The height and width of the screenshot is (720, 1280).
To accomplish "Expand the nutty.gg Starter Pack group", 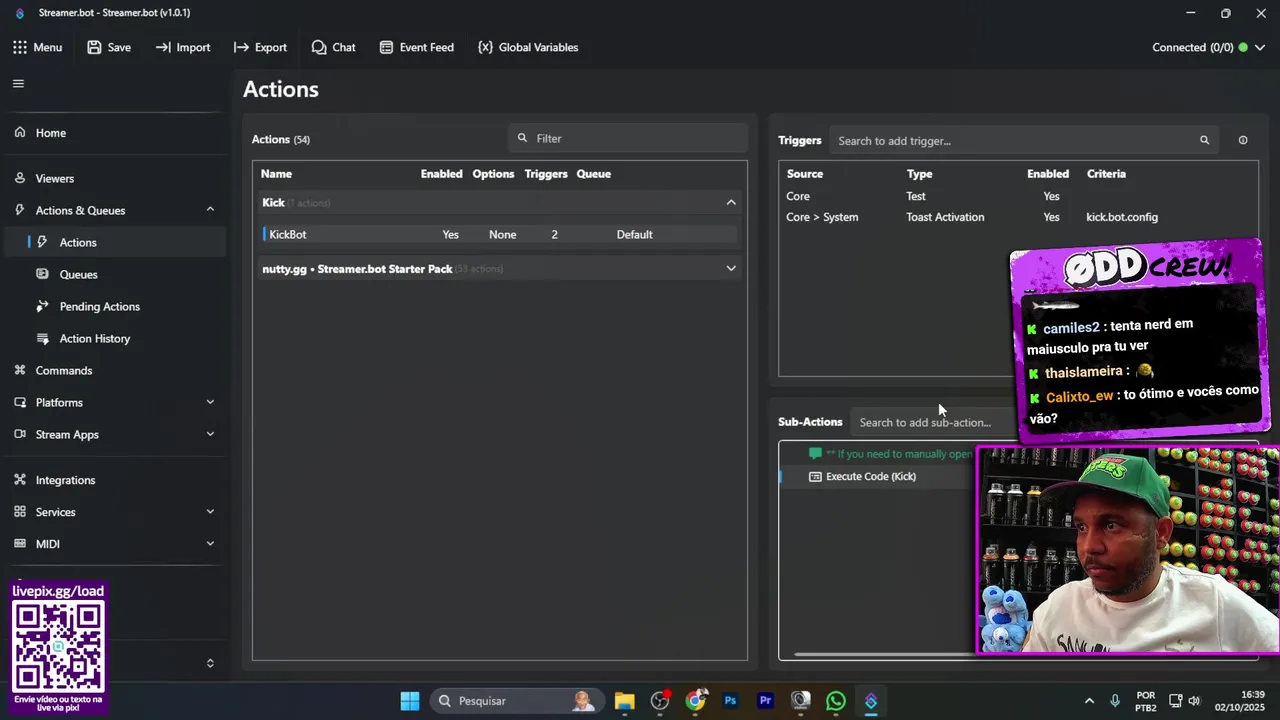I will coord(731,268).
